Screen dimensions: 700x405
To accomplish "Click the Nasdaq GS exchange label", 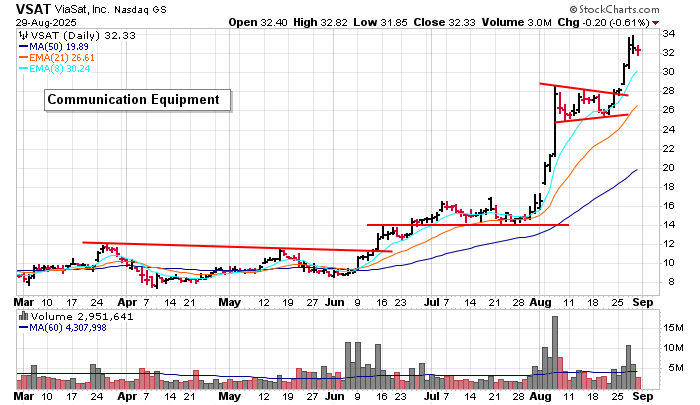I will (140, 9).
